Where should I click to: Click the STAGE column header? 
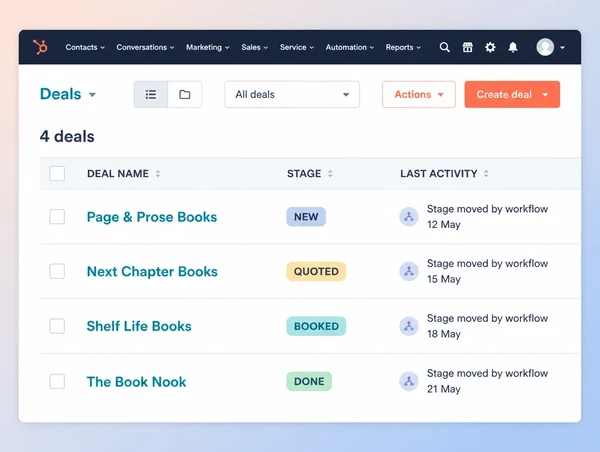pos(304,174)
